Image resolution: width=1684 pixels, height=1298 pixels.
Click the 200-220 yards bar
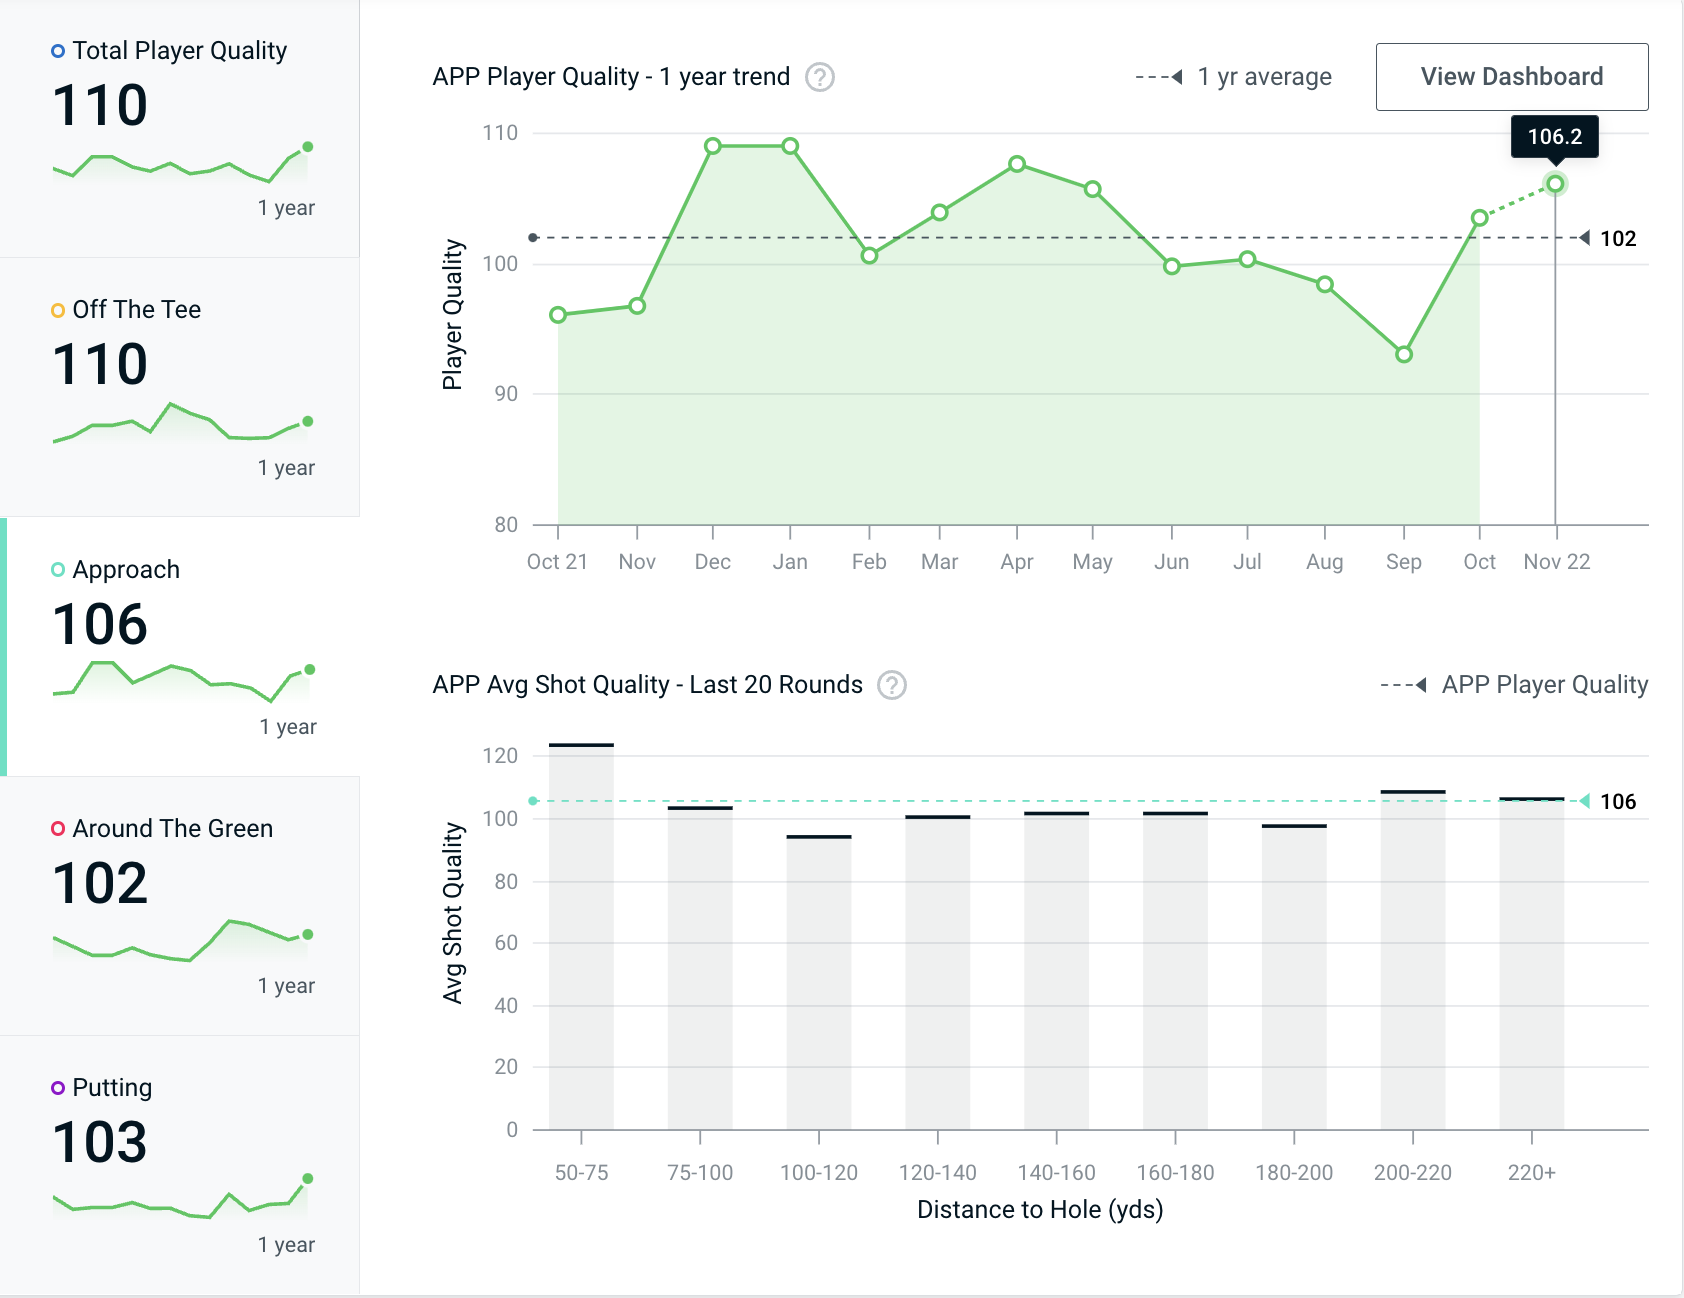(x=1412, y=960)
